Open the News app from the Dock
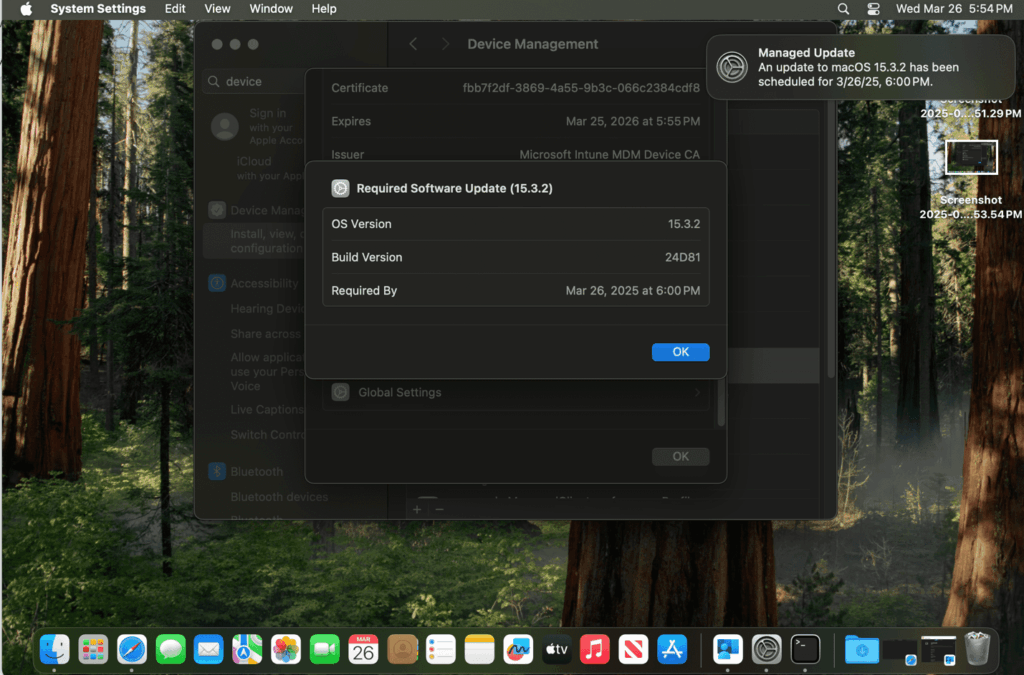The height and width of the screenshot is (675, 1024). [x=634, y=649]
